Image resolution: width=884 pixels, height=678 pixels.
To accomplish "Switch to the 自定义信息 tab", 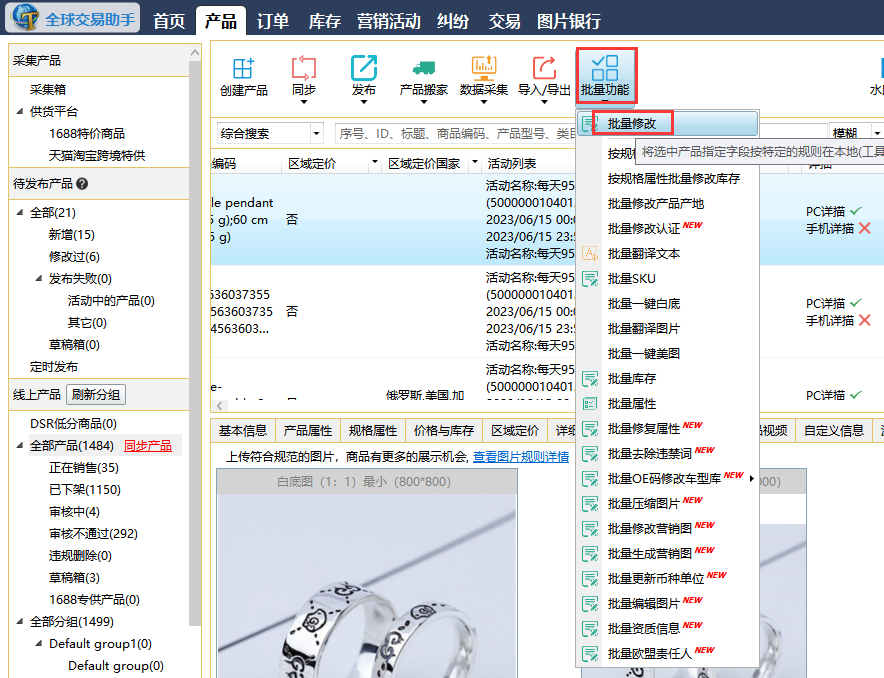I will tap(834, 431).
